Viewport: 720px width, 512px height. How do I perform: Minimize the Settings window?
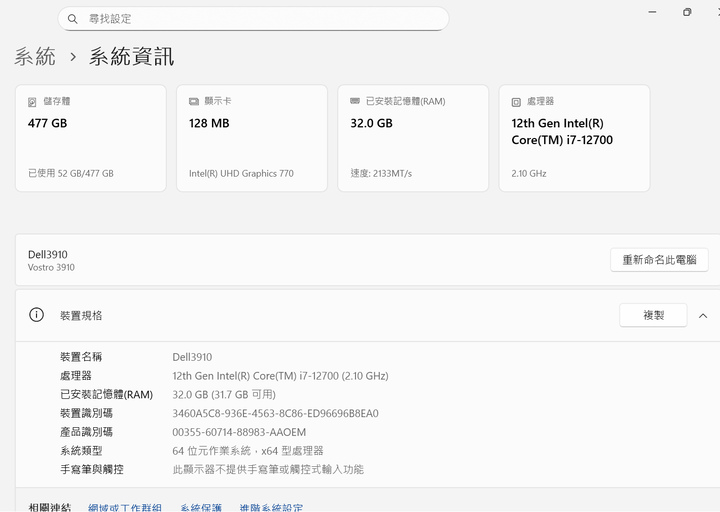652,12
